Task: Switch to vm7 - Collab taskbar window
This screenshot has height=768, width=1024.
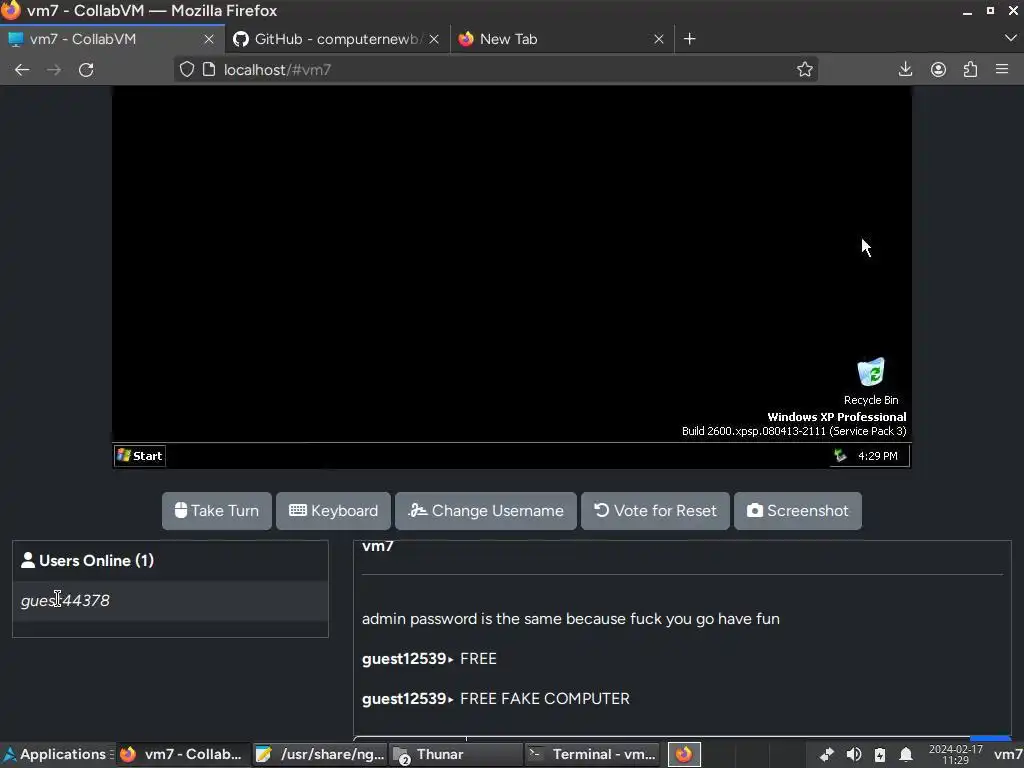Action: click(183, 754)
